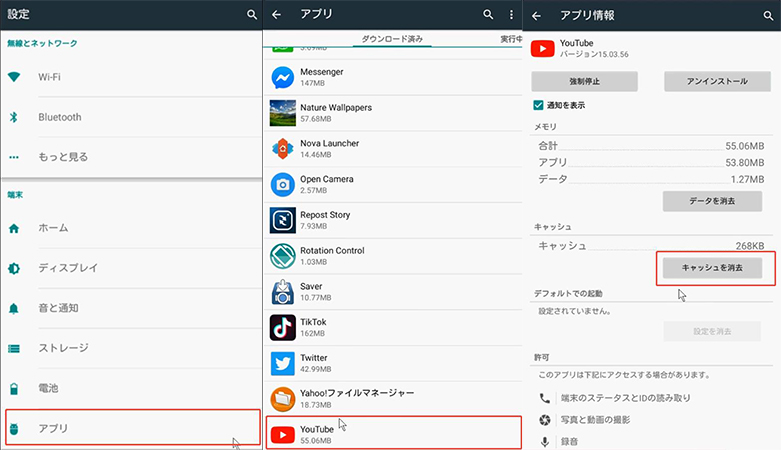781x450 pixels.
Task: Toggle the 通知を表示 checkbox
Action: click(538, 105)
